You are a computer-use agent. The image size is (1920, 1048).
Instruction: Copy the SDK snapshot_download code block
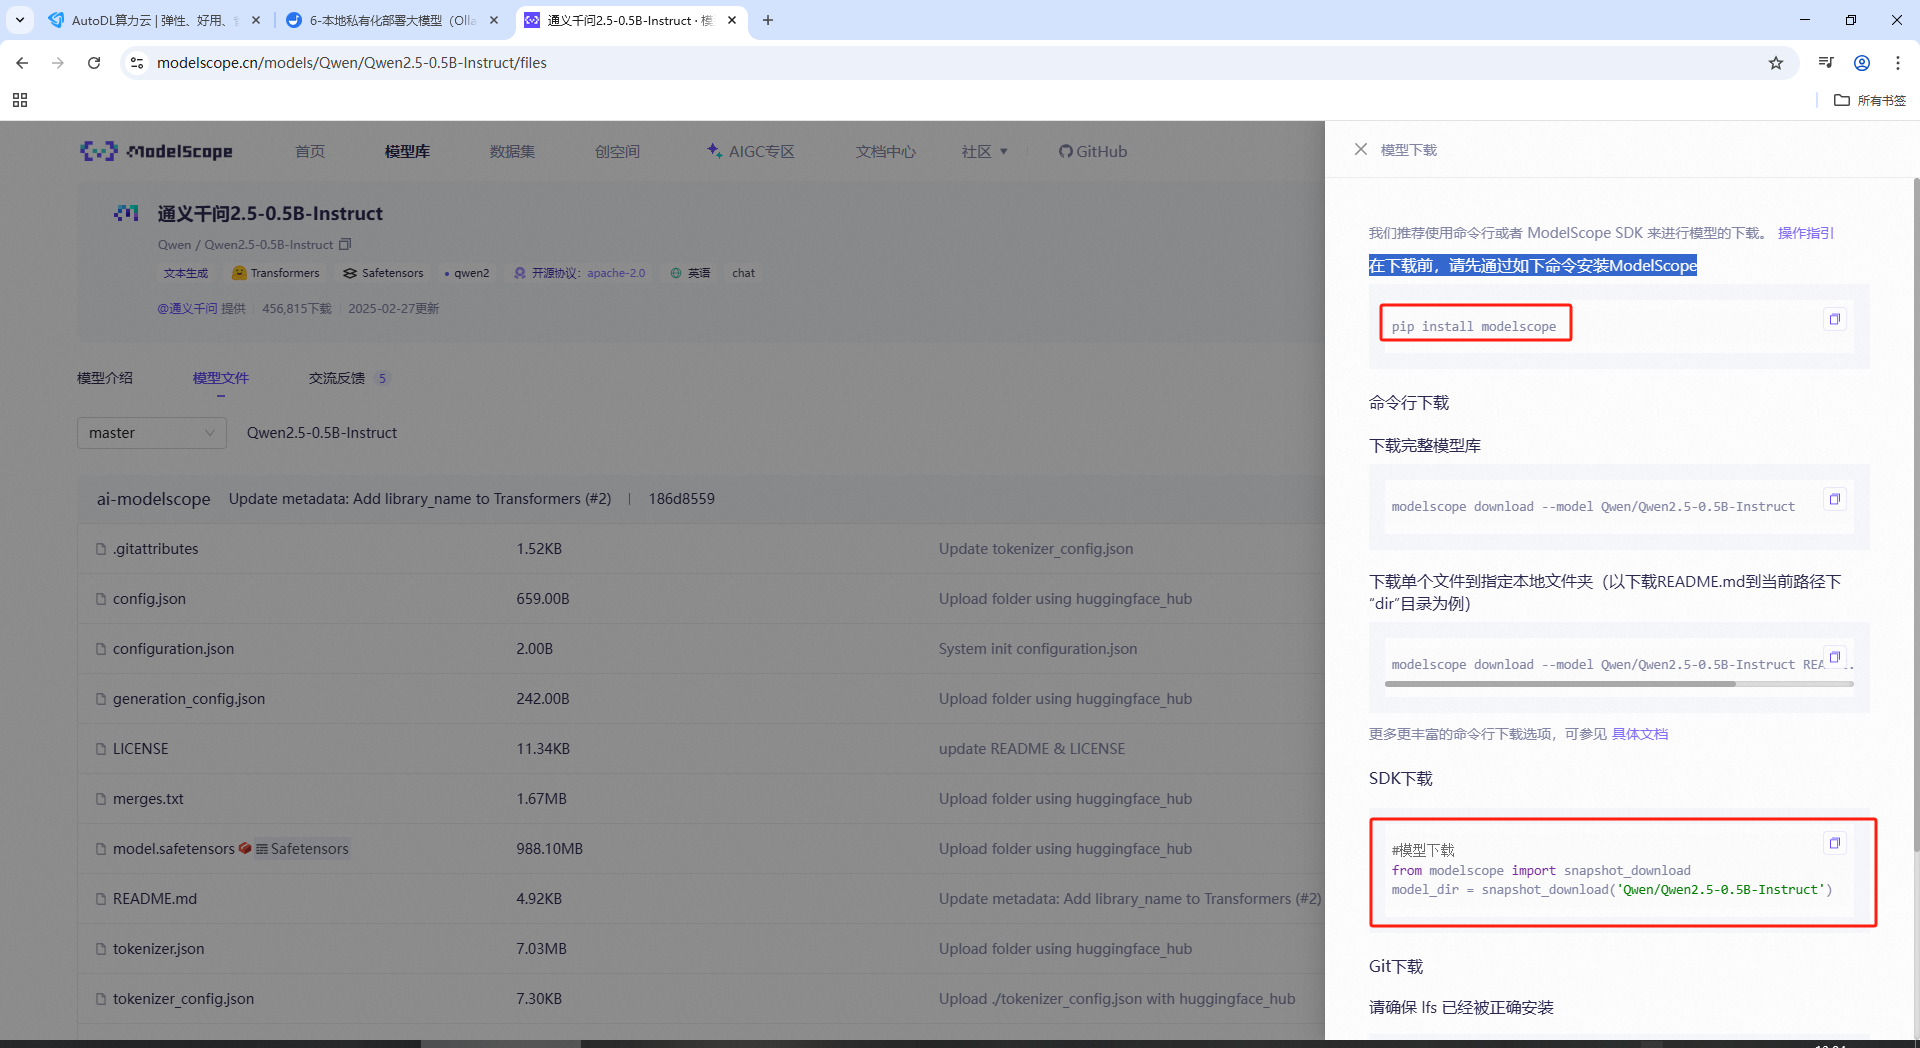pyautogui.click(x=1834, y=843)
